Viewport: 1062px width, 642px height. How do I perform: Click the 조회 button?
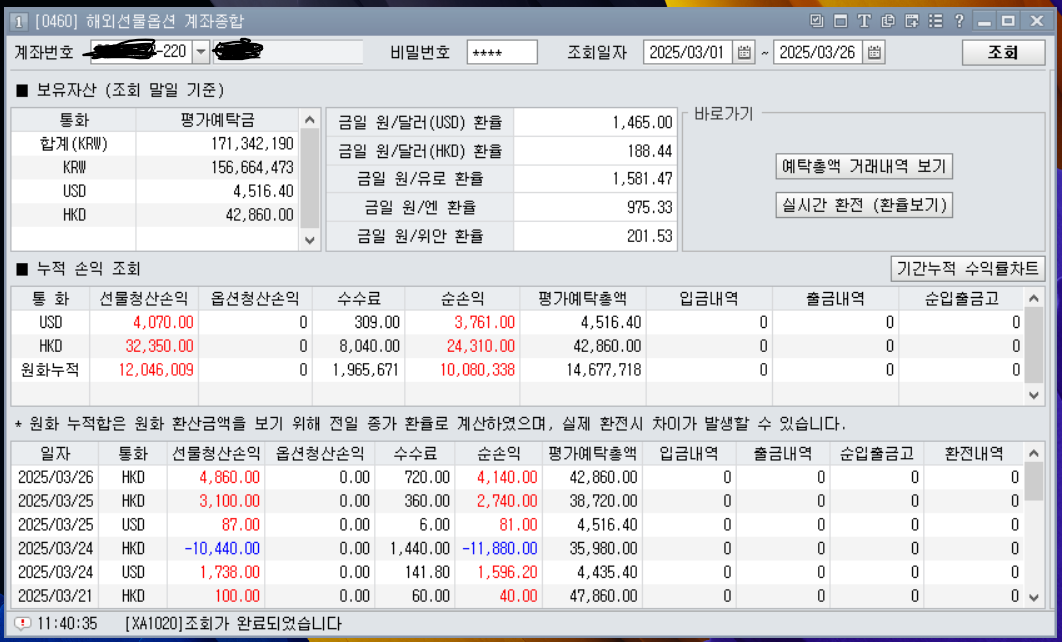[1003, 52]
